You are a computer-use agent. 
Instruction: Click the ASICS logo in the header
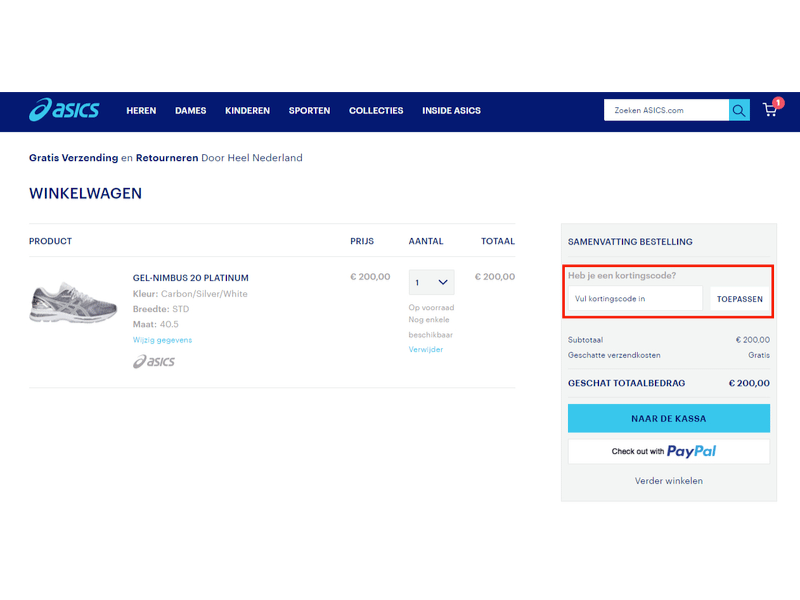click(x=64, y=110)
